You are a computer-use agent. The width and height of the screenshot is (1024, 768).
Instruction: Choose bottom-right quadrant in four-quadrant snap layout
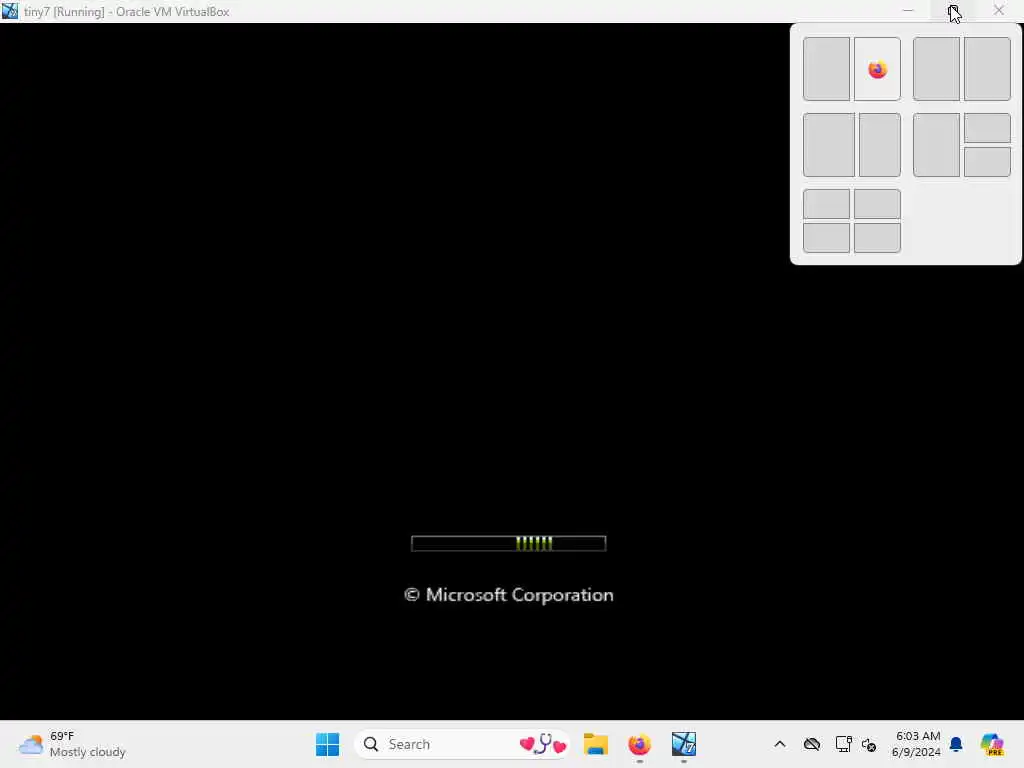[877, 238]
